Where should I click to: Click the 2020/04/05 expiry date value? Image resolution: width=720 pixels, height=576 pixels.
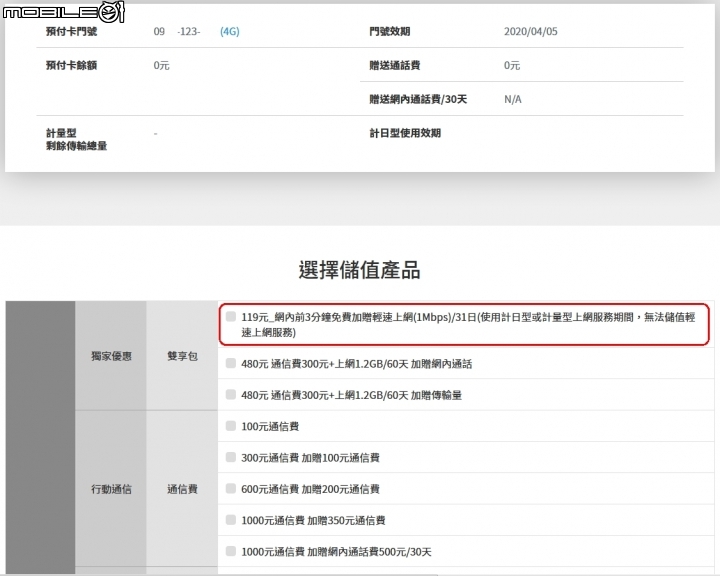pos(531,31)
